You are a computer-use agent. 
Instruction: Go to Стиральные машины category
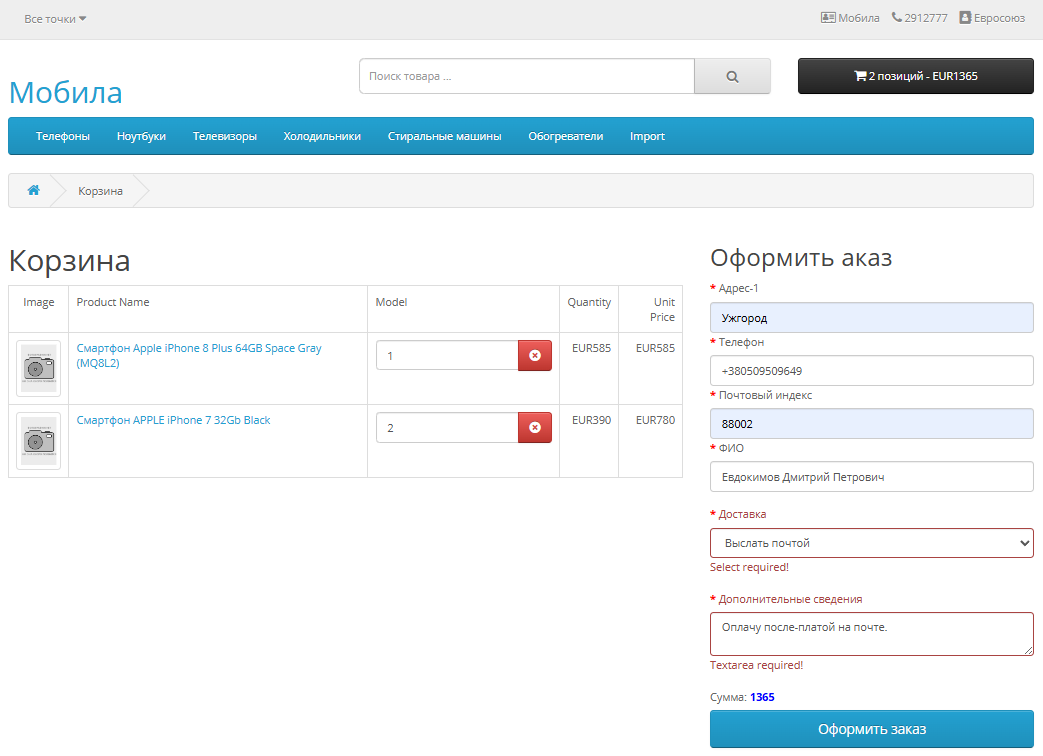pyautogui.click(x=444, y=136)
